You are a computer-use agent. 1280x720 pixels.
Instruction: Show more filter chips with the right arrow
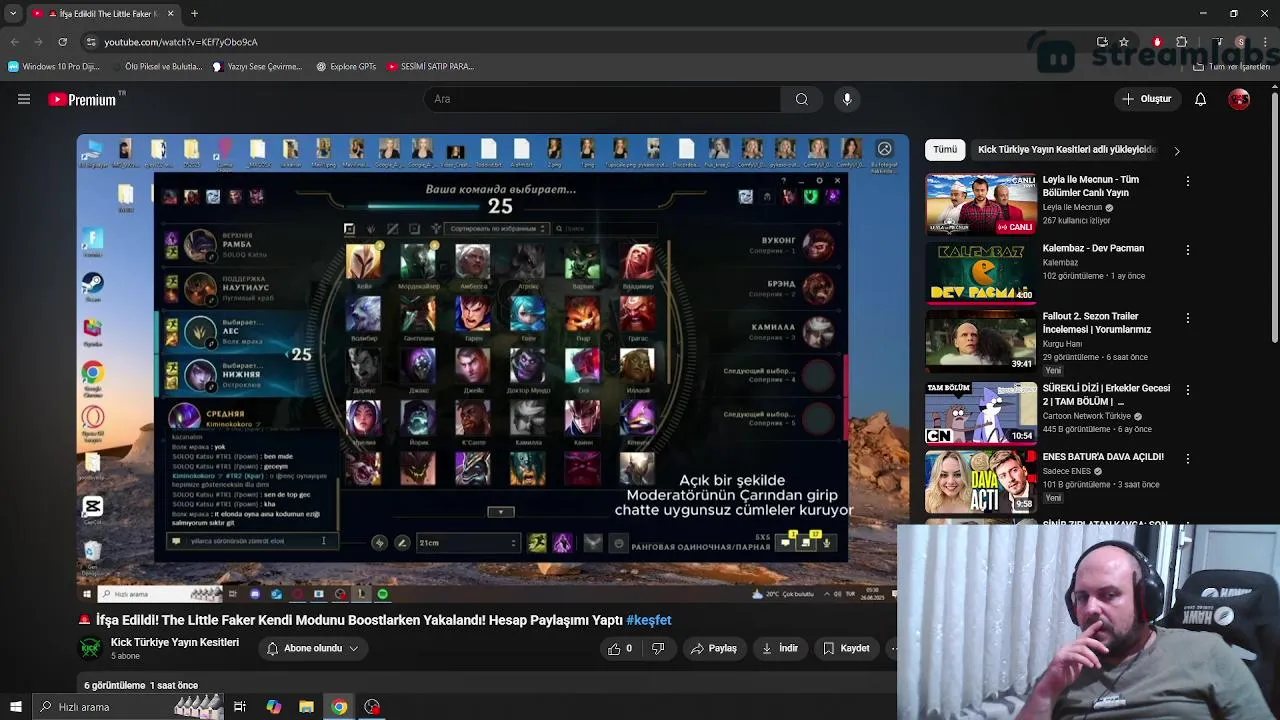[x=1177, y=151]
